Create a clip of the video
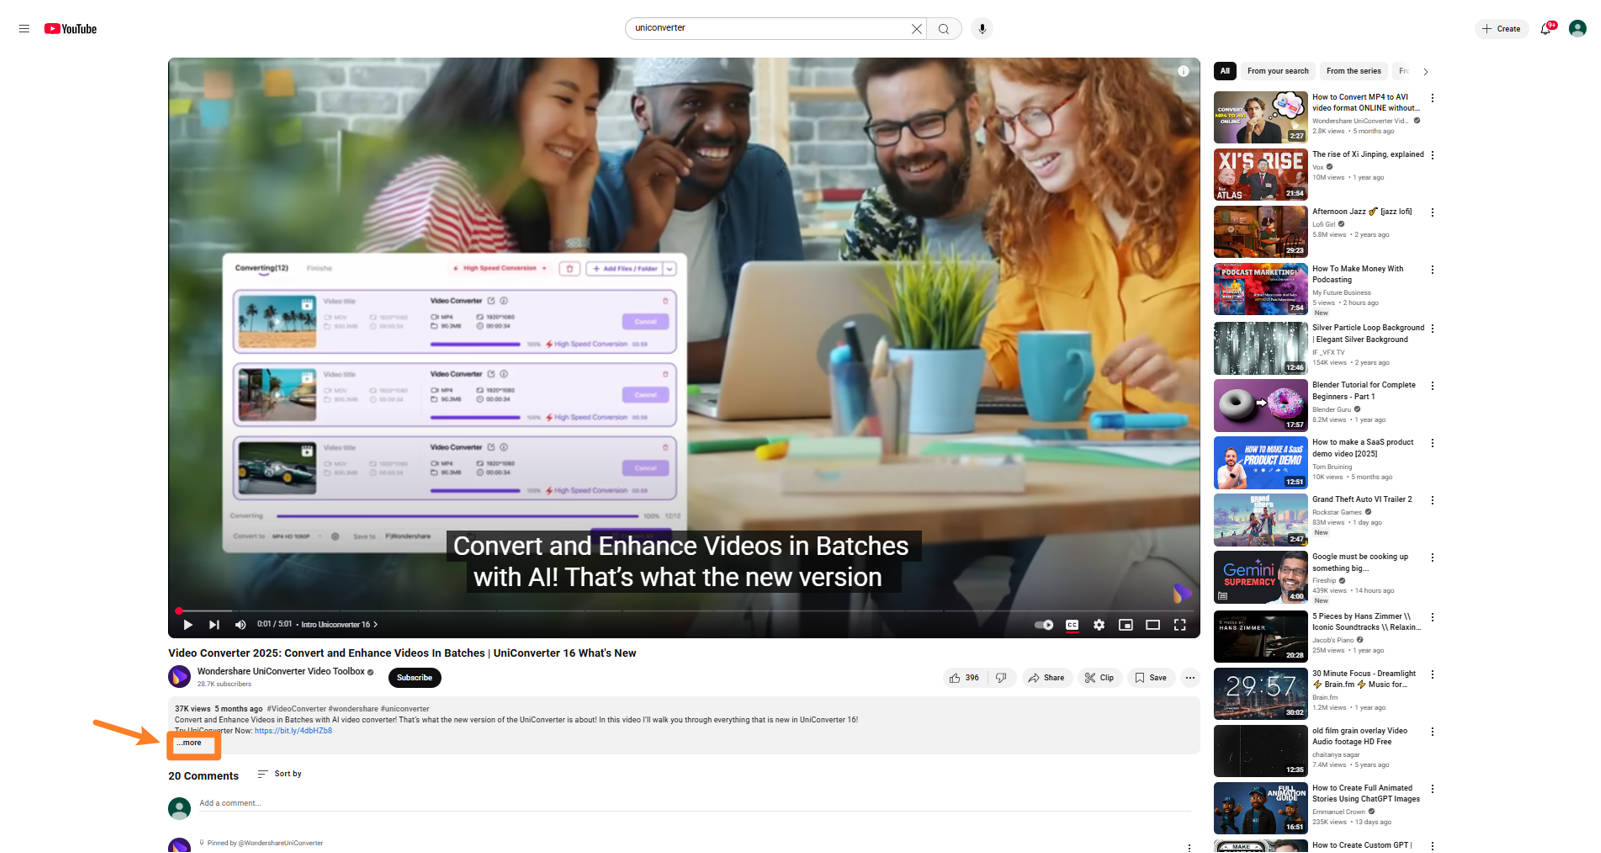The width and height of the screenshot is (1601, 853). click(x=1099, y=678)
